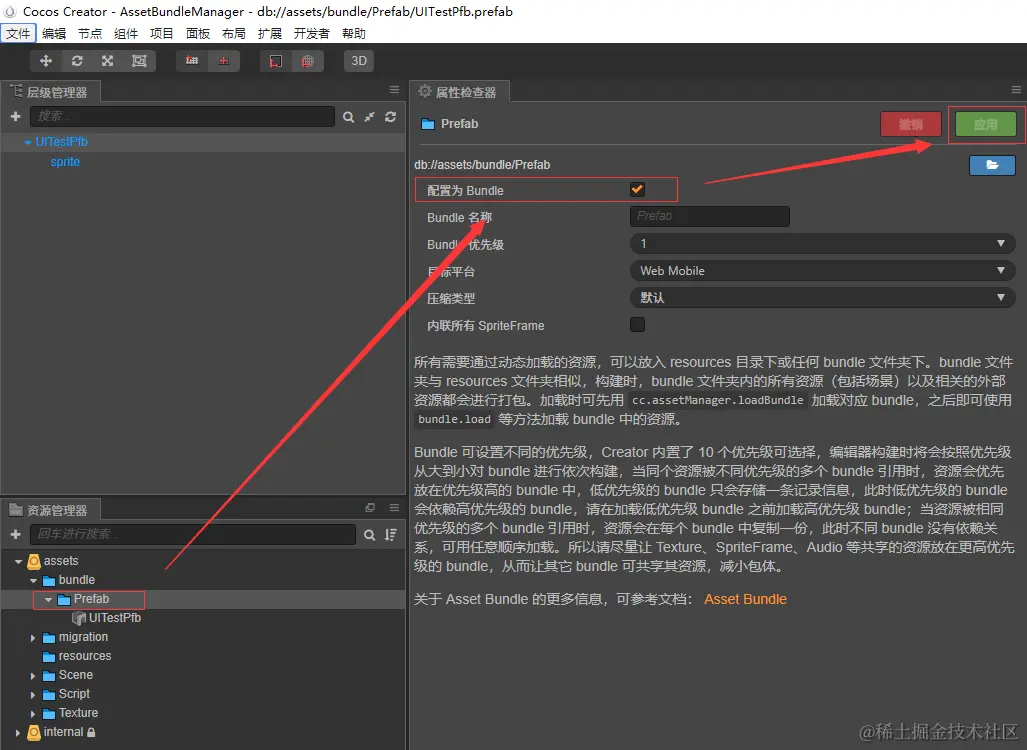Click the assets search input field
Viewport: 1027px width, 750px height.
click(193, 534)
